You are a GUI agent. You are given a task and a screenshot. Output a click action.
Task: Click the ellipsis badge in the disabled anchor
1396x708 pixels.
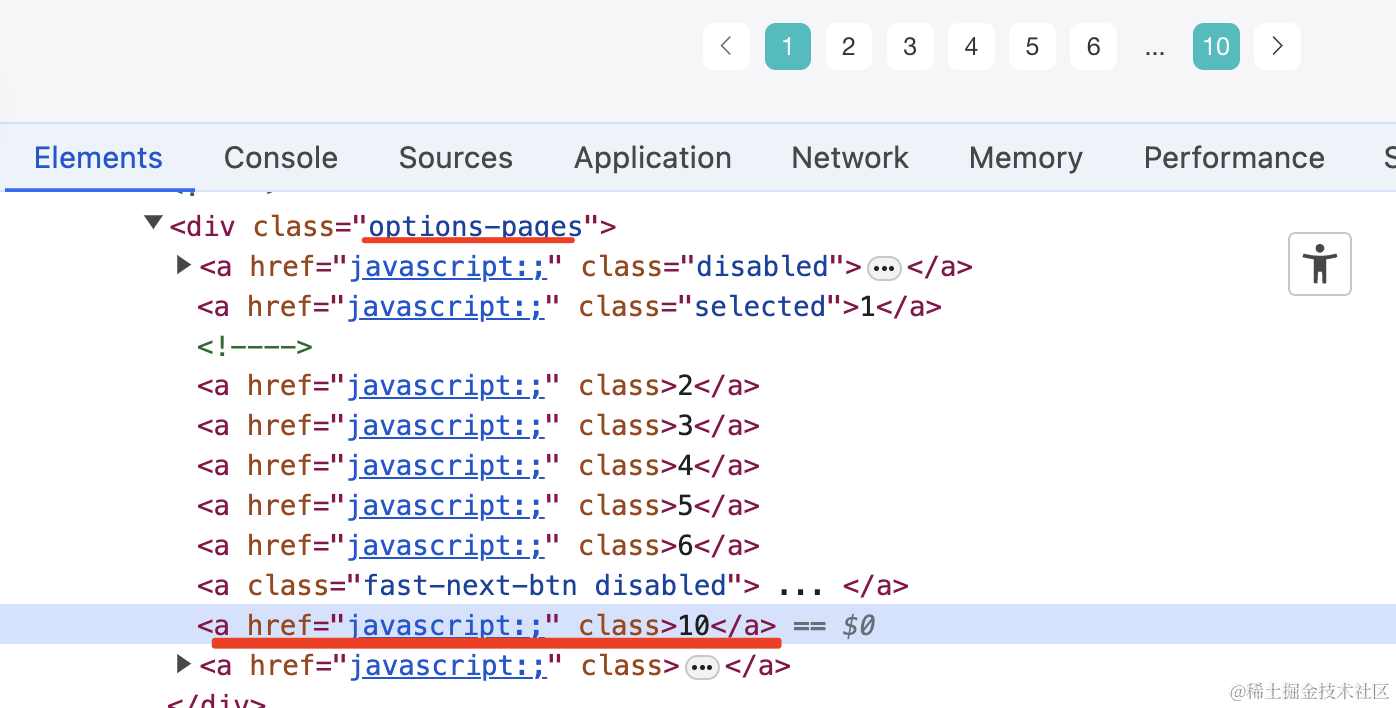tap(884, 268)
